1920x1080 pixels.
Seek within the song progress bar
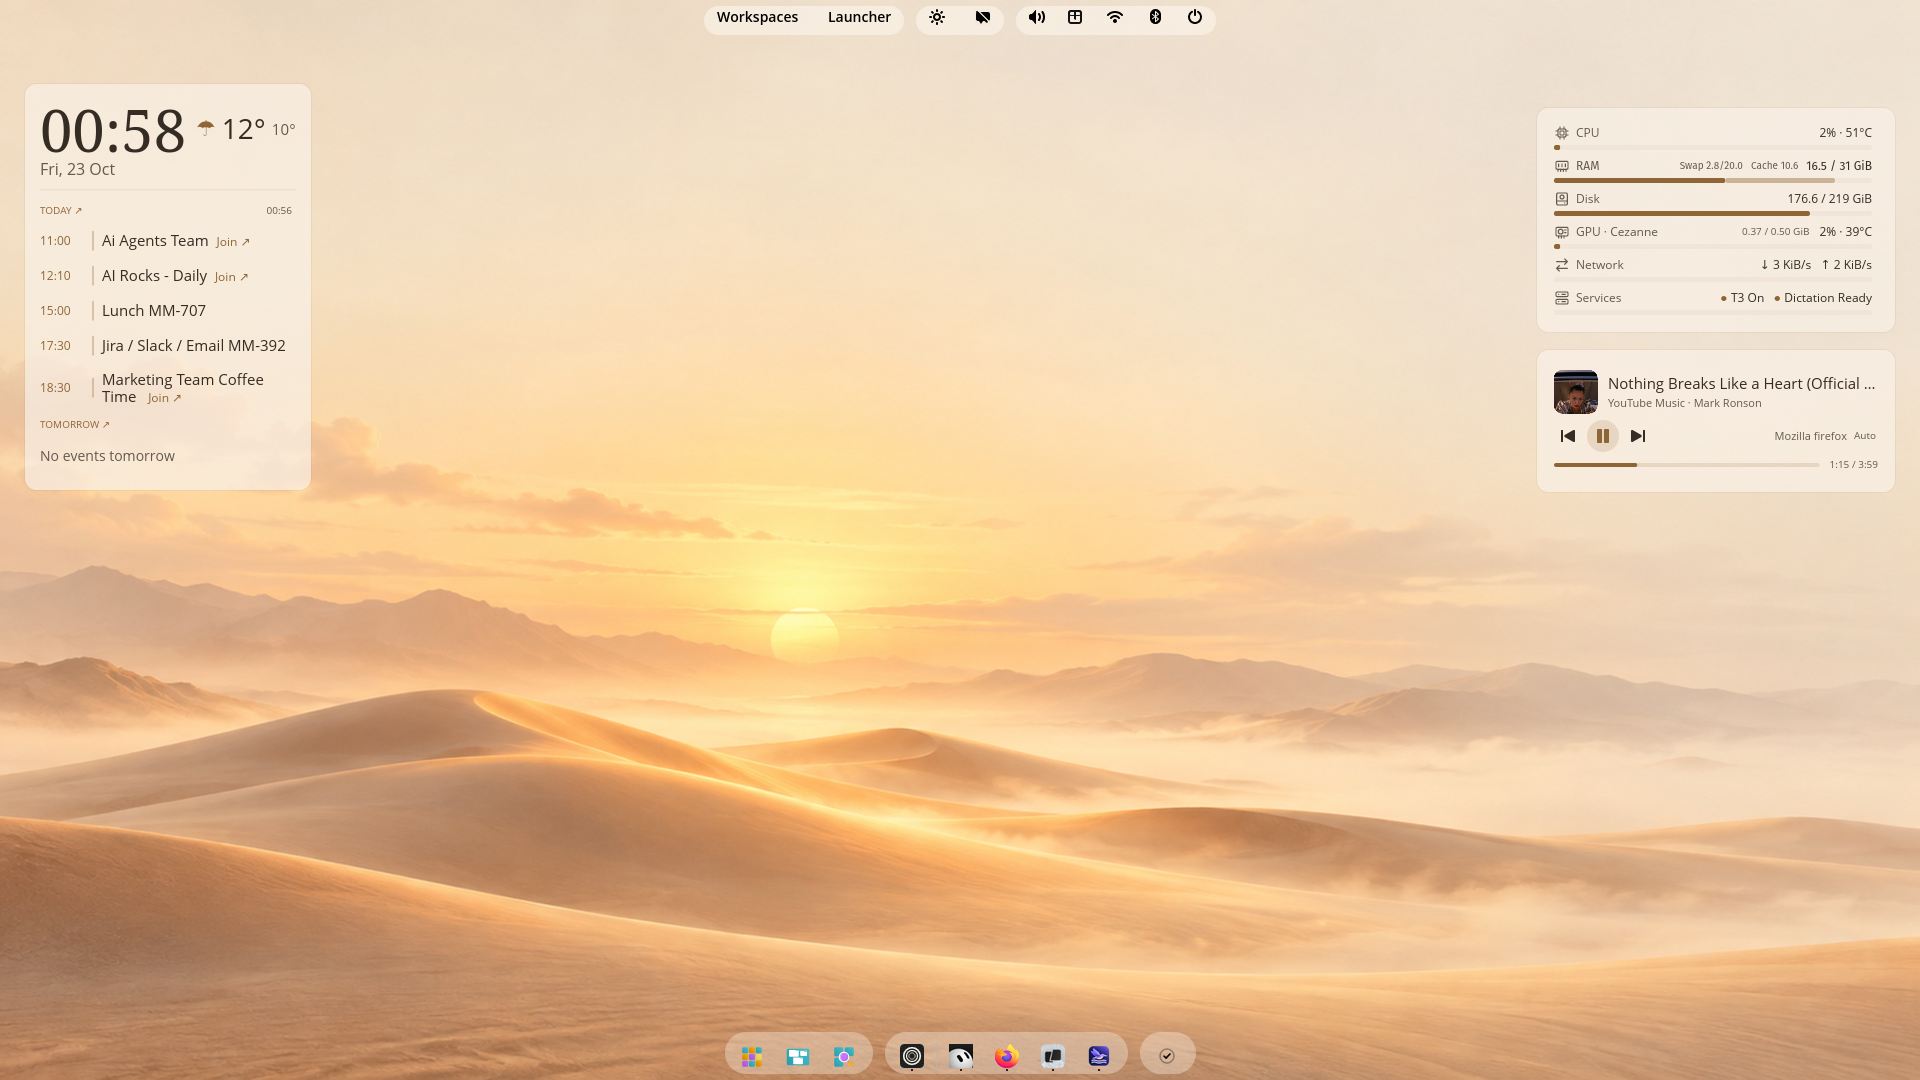pos(1686,465)
